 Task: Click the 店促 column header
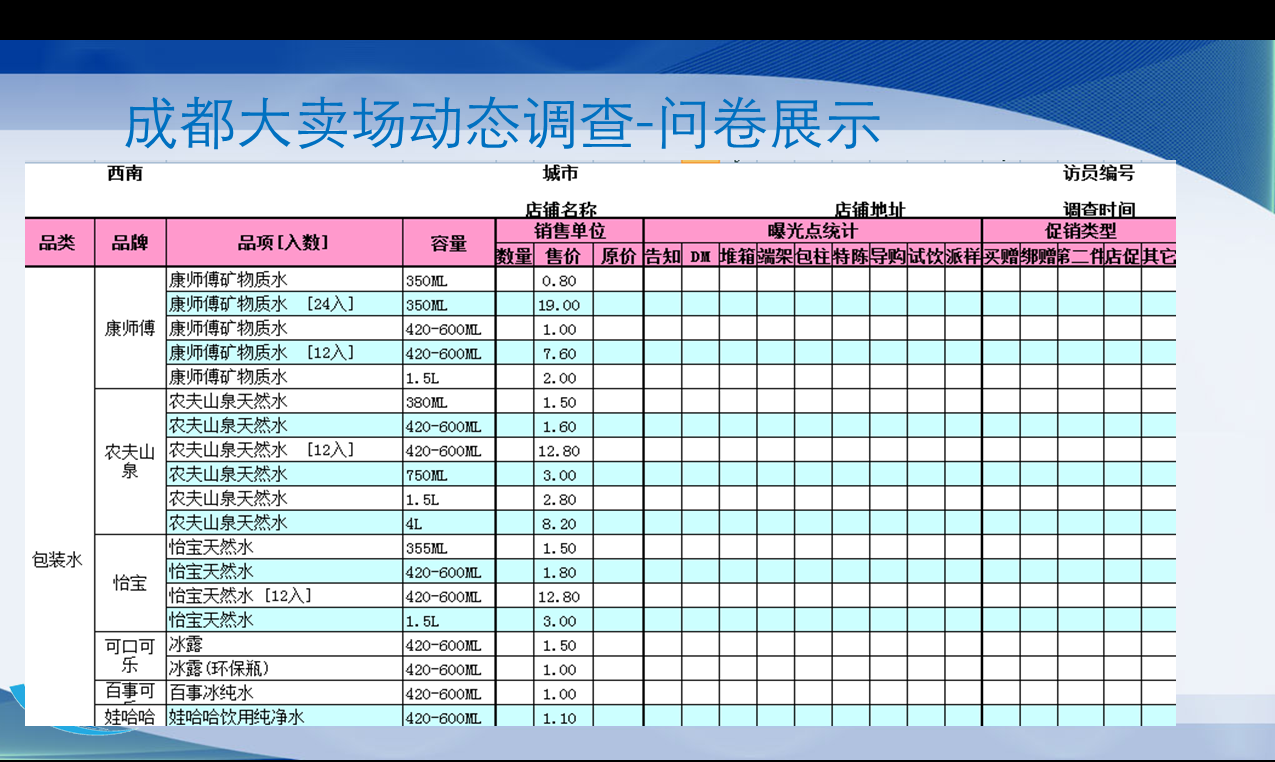(x=1122, y=255)
